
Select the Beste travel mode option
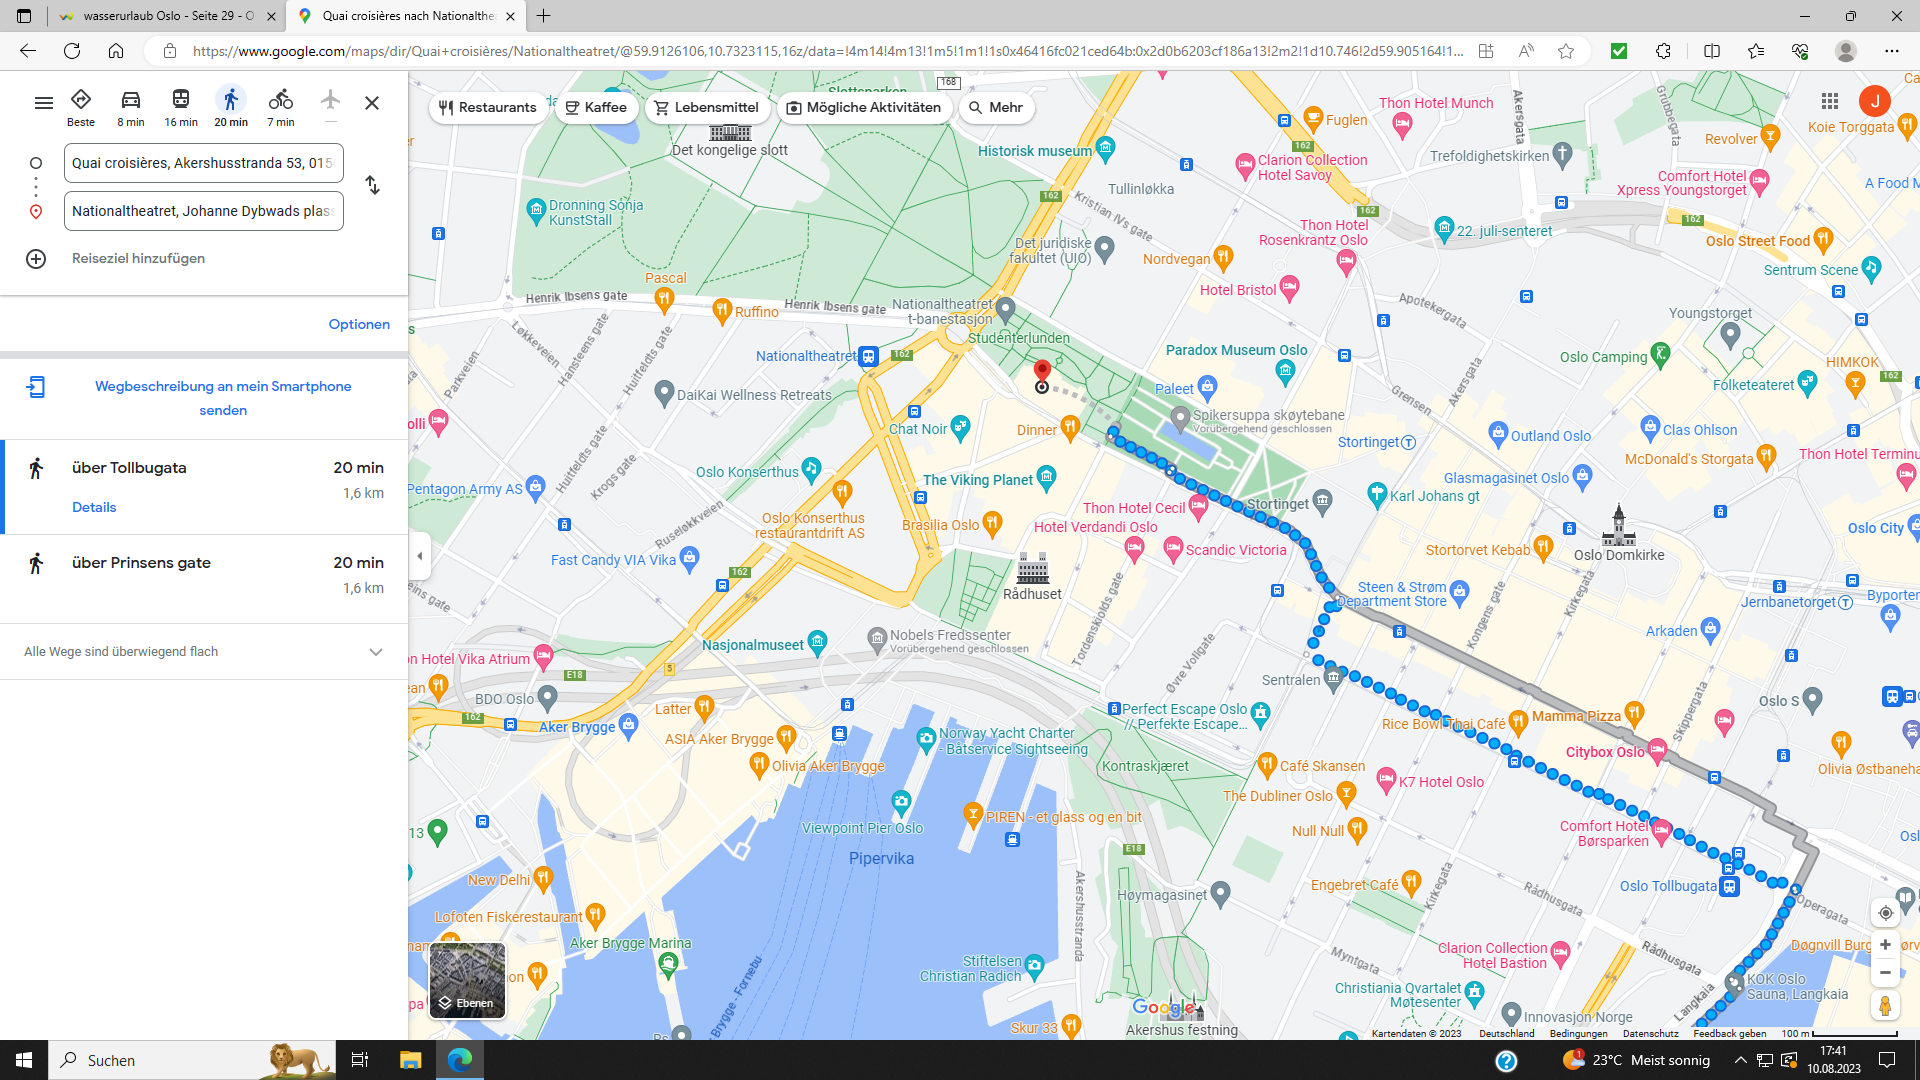81,107
